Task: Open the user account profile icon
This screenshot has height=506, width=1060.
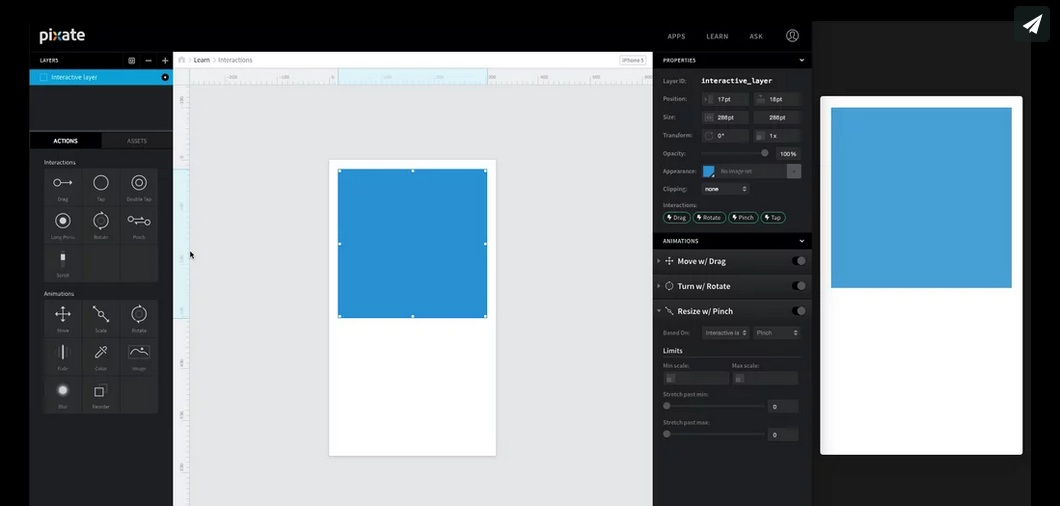Action: coord(792,36)
